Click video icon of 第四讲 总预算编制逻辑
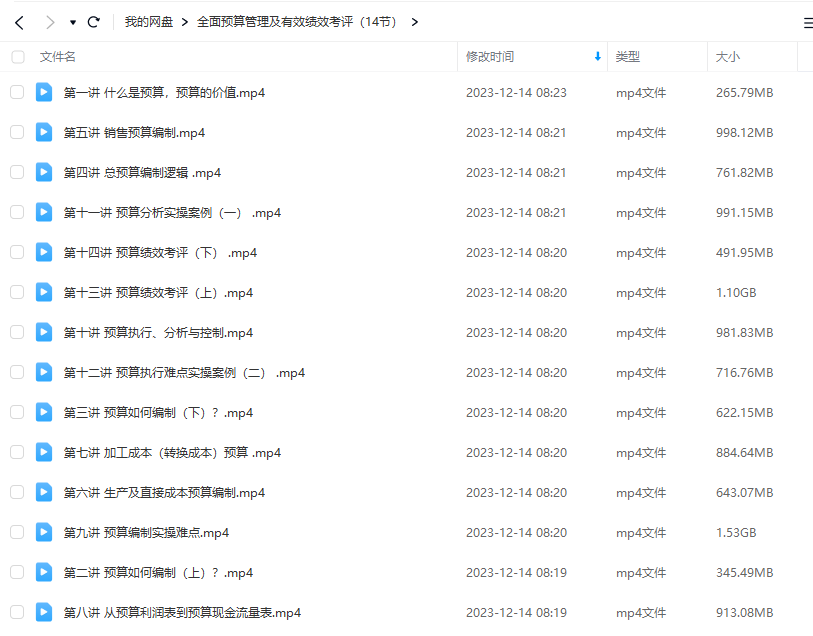The width and height of the screenshot is (813, 636). [x=44, y=172]
